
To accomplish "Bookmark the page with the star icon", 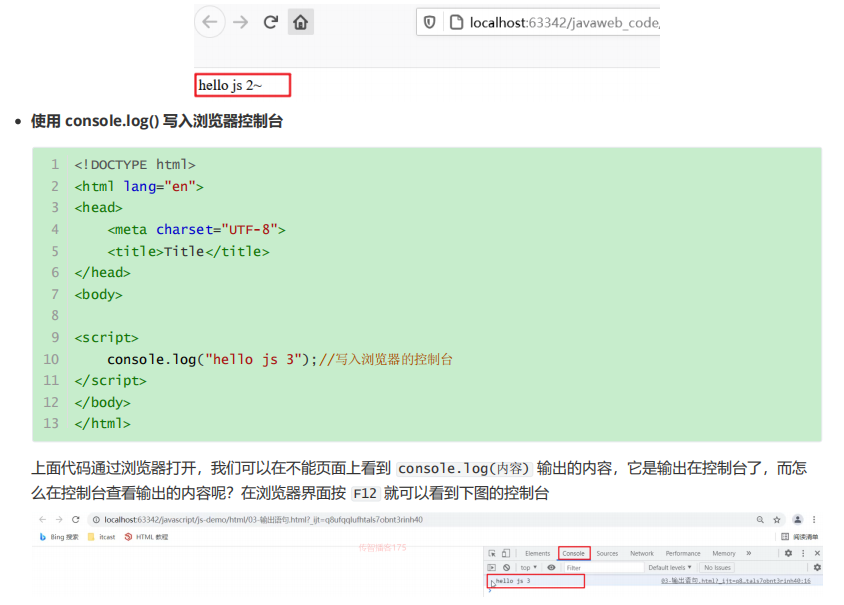I will coord(777,519).
